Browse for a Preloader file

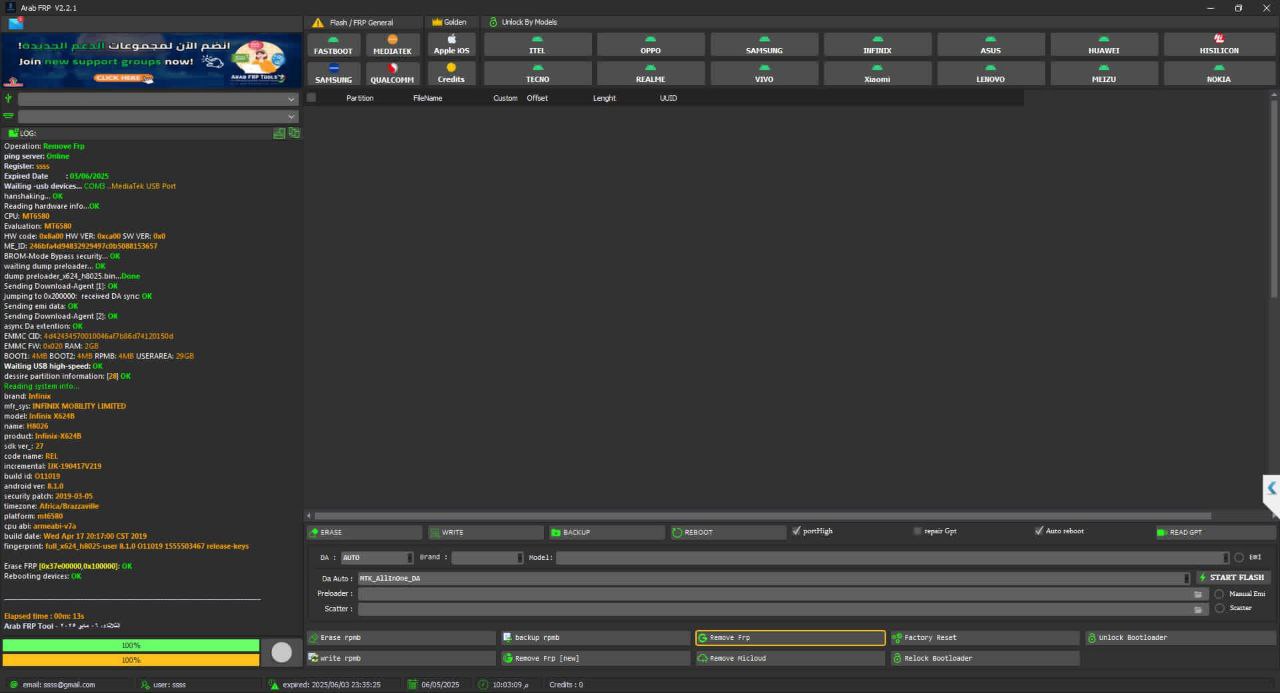click(1200, 594)
